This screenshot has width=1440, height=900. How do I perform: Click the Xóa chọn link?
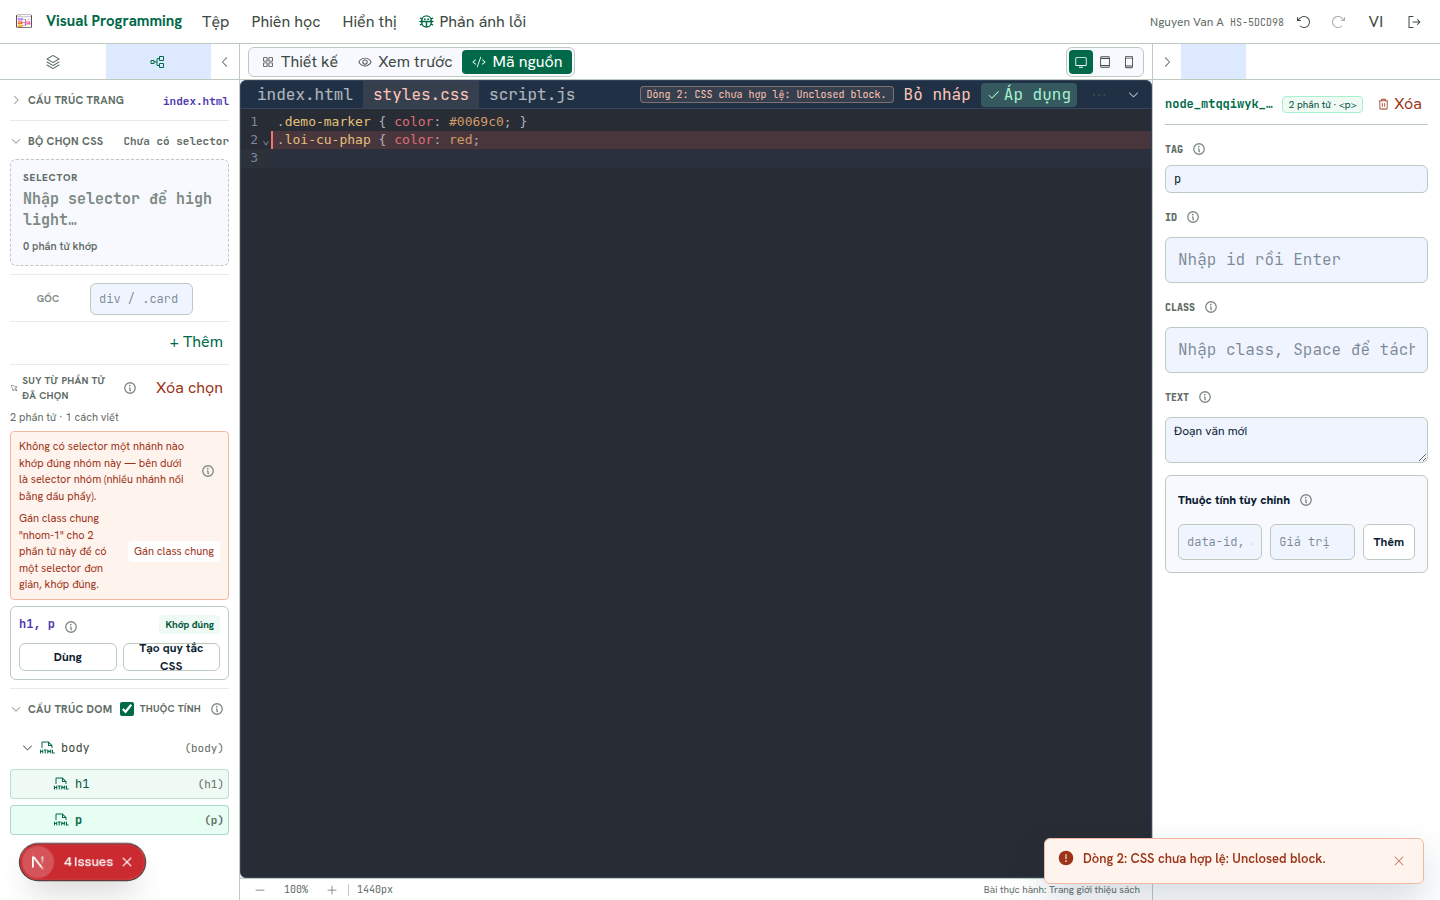click(189, 388)
